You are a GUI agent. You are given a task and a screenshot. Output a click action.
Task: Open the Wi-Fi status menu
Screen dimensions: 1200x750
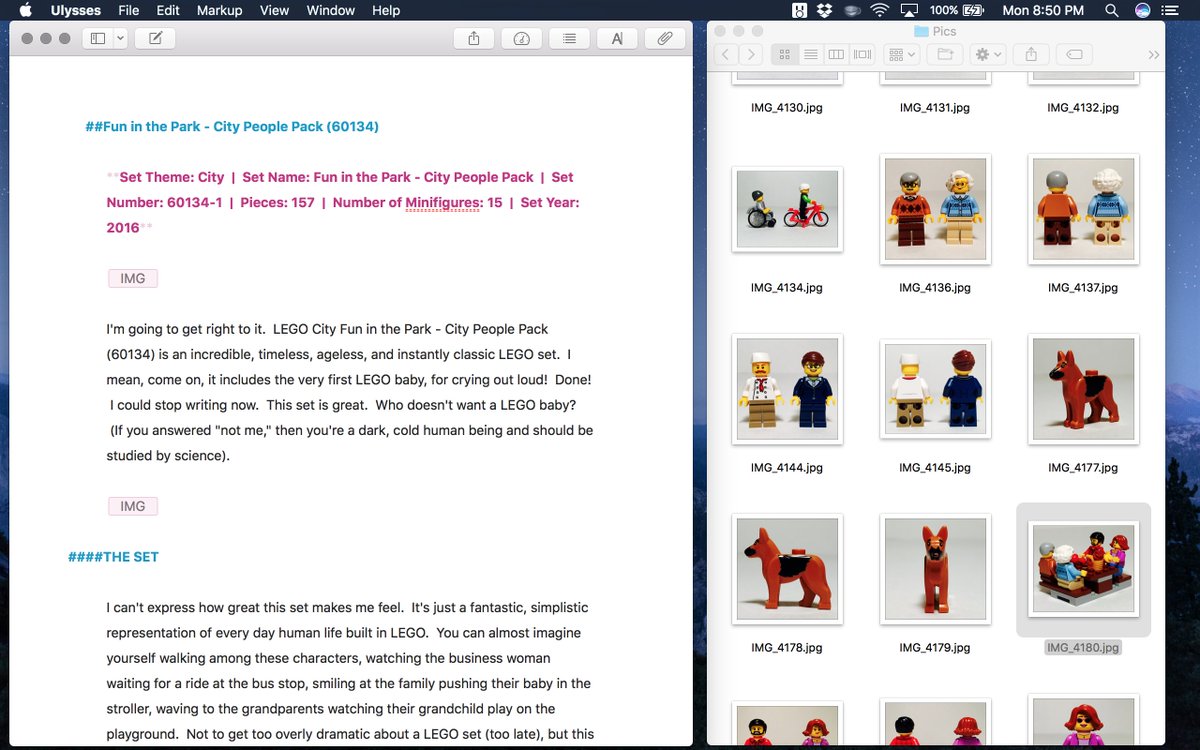click(x=880, y=11)
